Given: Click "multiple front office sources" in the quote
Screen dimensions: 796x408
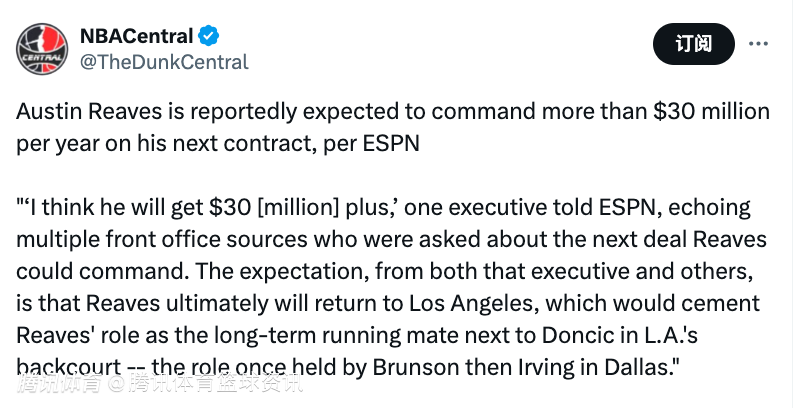Looking at the screenshot, I should click(161, 240).
